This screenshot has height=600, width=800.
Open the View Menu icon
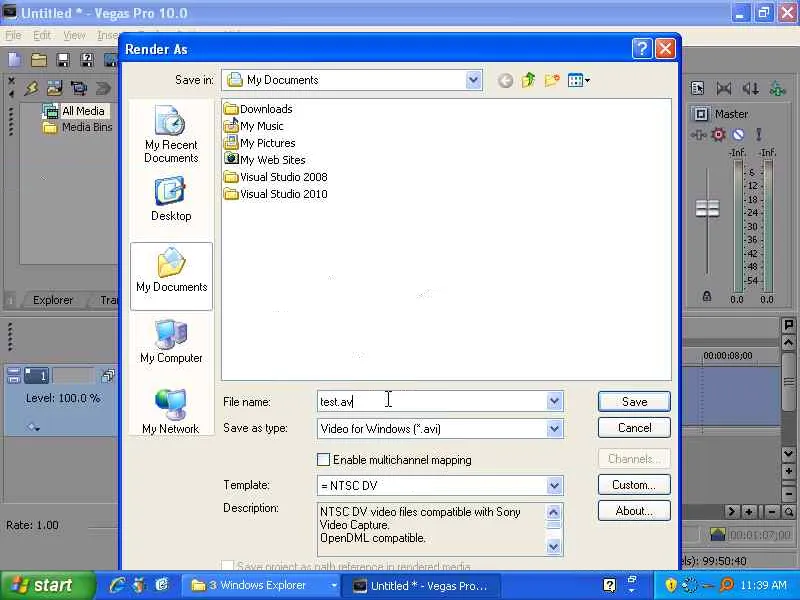click(x=579, y=80)
